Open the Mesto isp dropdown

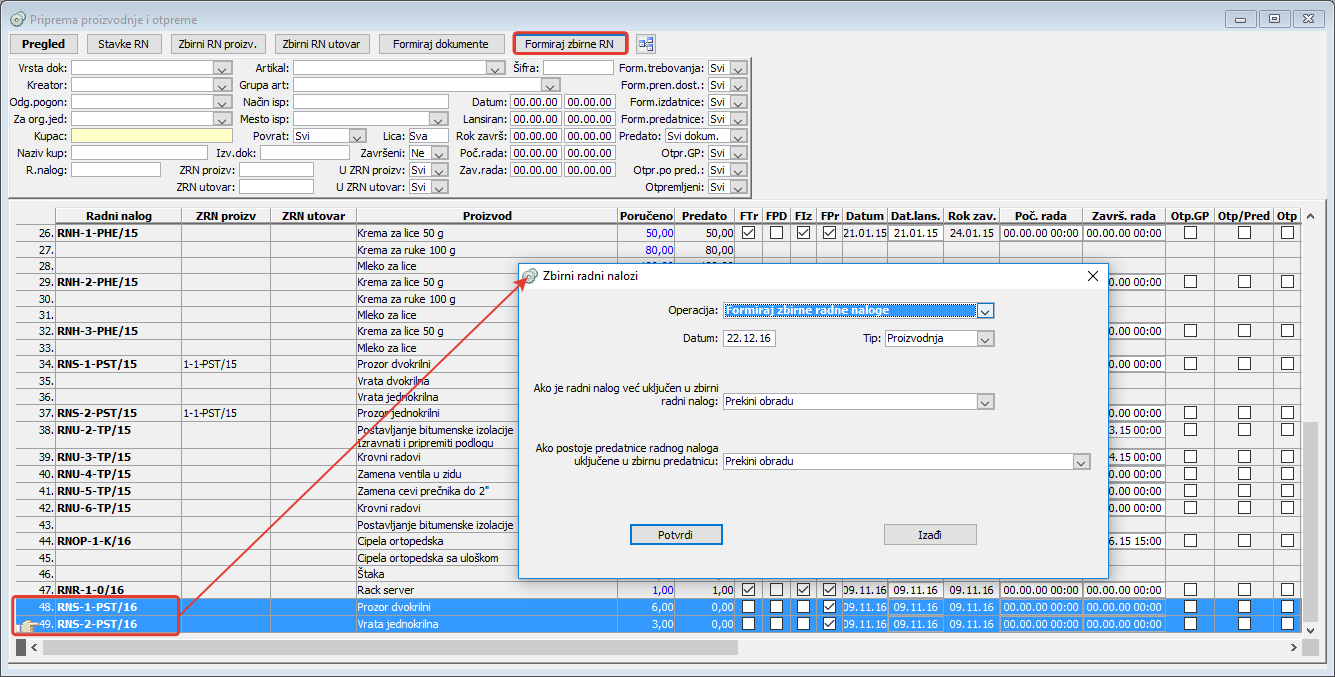click(x=438, y=119)
